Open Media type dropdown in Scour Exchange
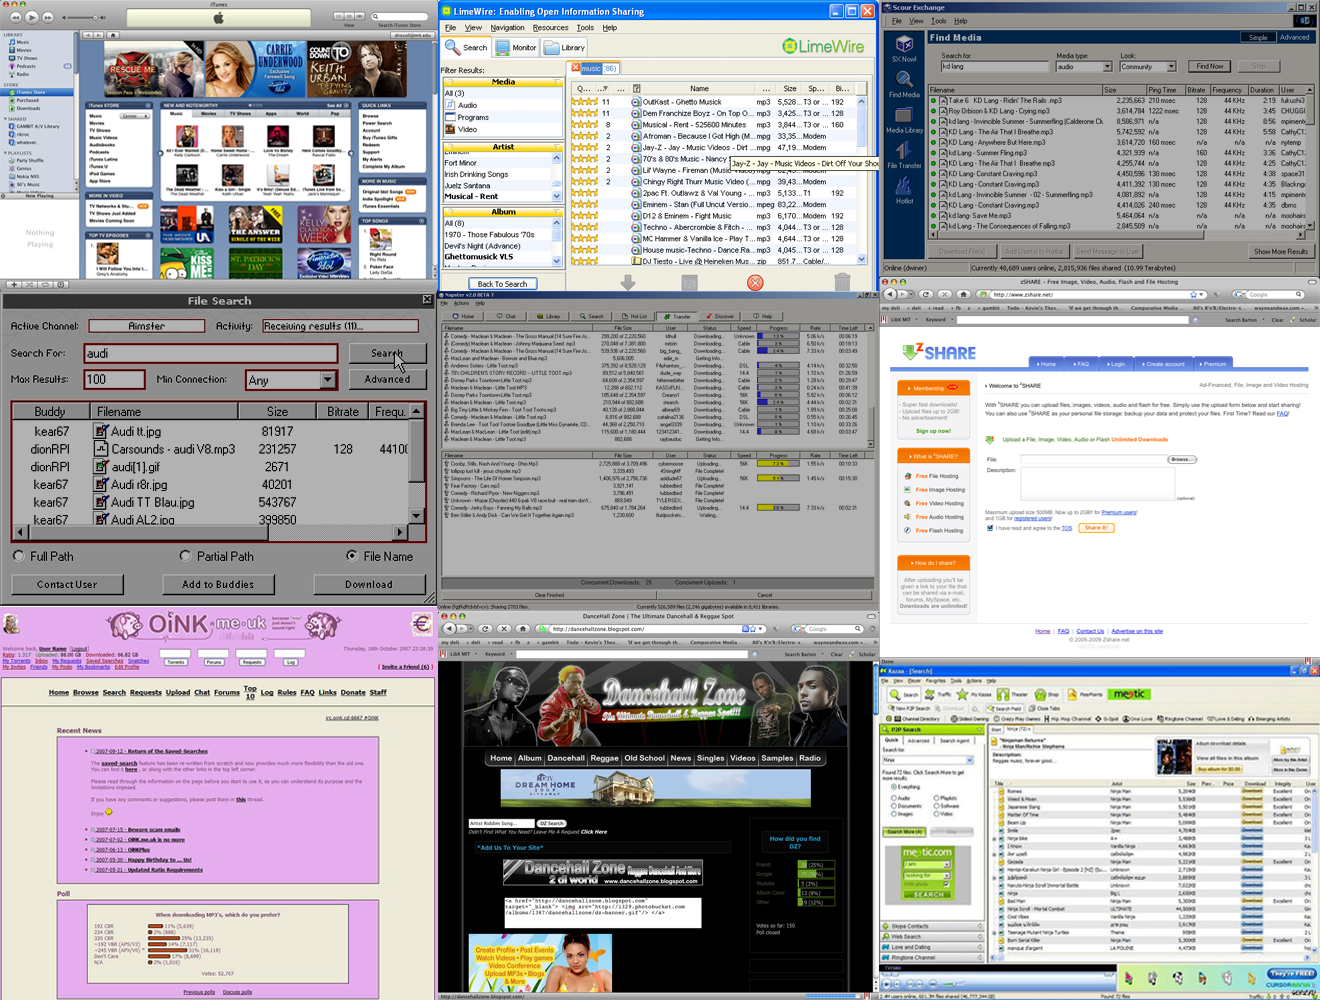Image resolution: width=1320 pixels, height=1000 pixels. click(1107, 67)
